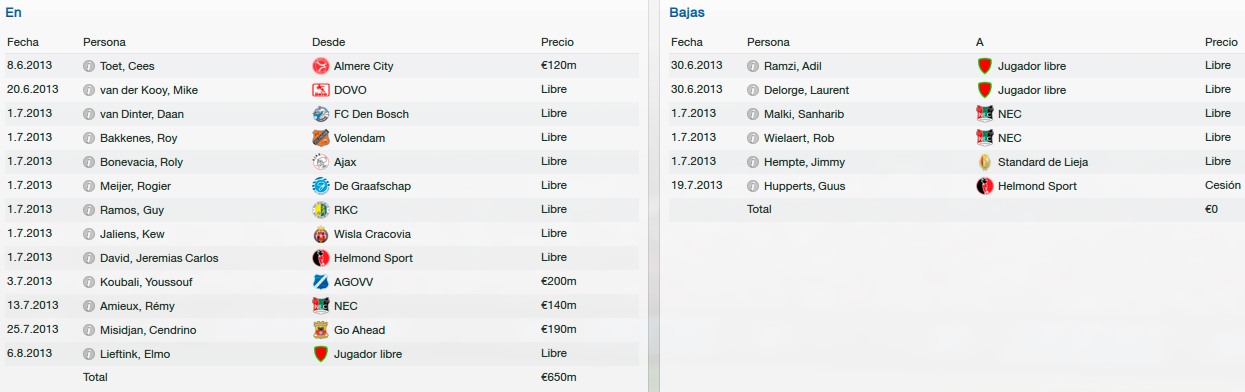Click the Almere City club badge
Screen dimensions: 1245x392
(x=320, y=66)
